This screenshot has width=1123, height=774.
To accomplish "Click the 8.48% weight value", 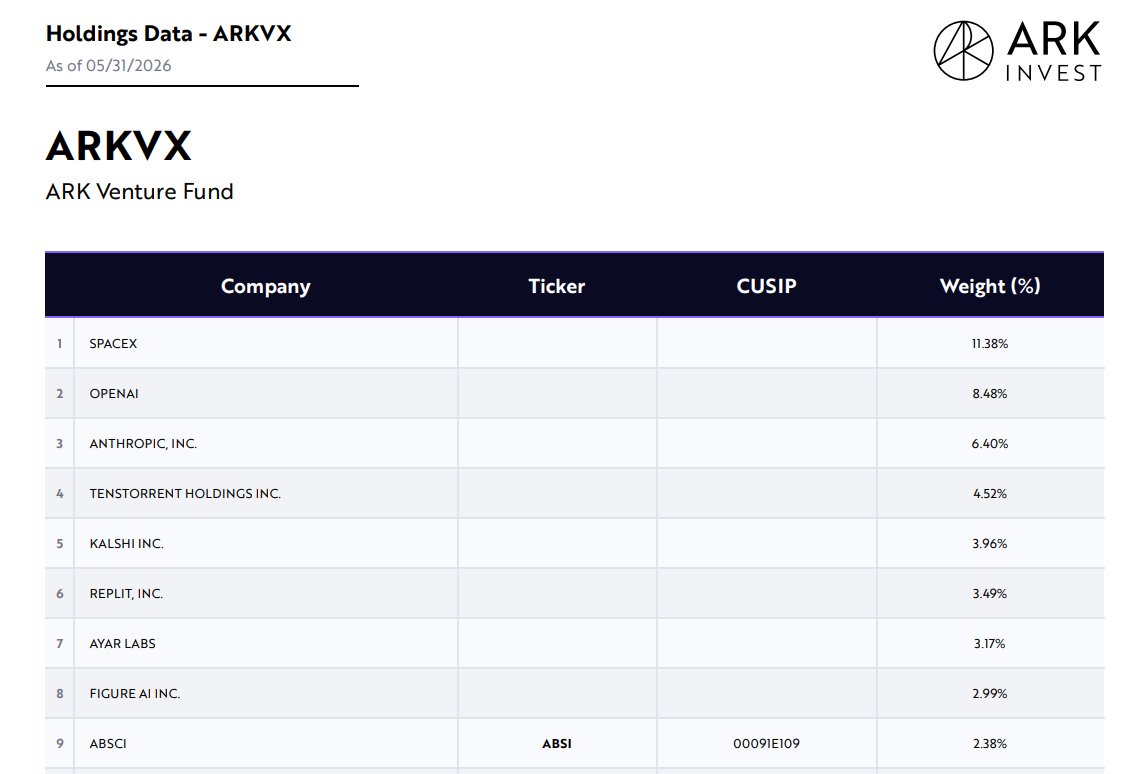I will click(990, 394).
